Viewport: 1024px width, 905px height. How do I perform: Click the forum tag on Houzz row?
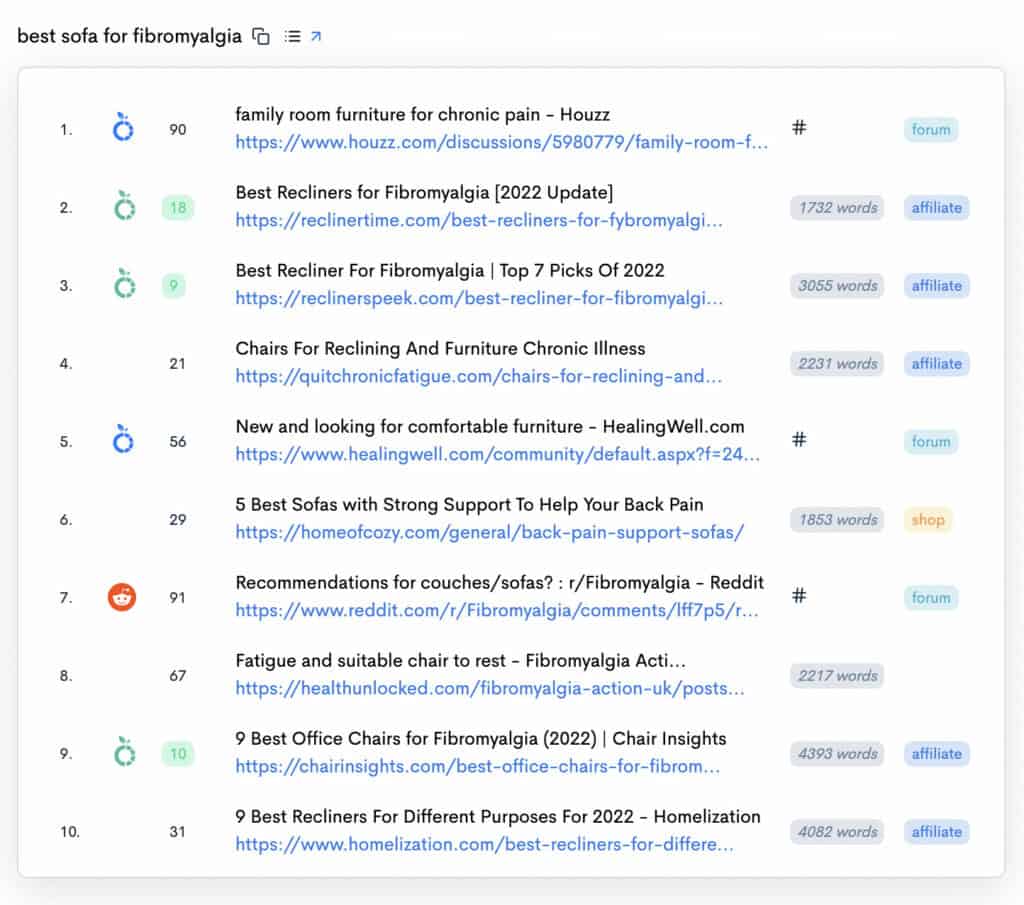[931, 130]
